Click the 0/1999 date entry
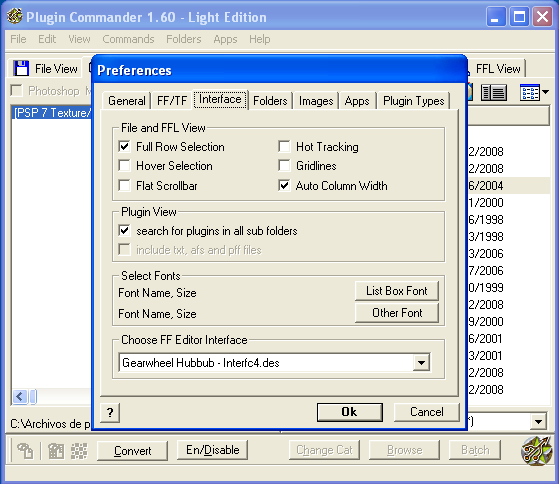 point(486,288)
